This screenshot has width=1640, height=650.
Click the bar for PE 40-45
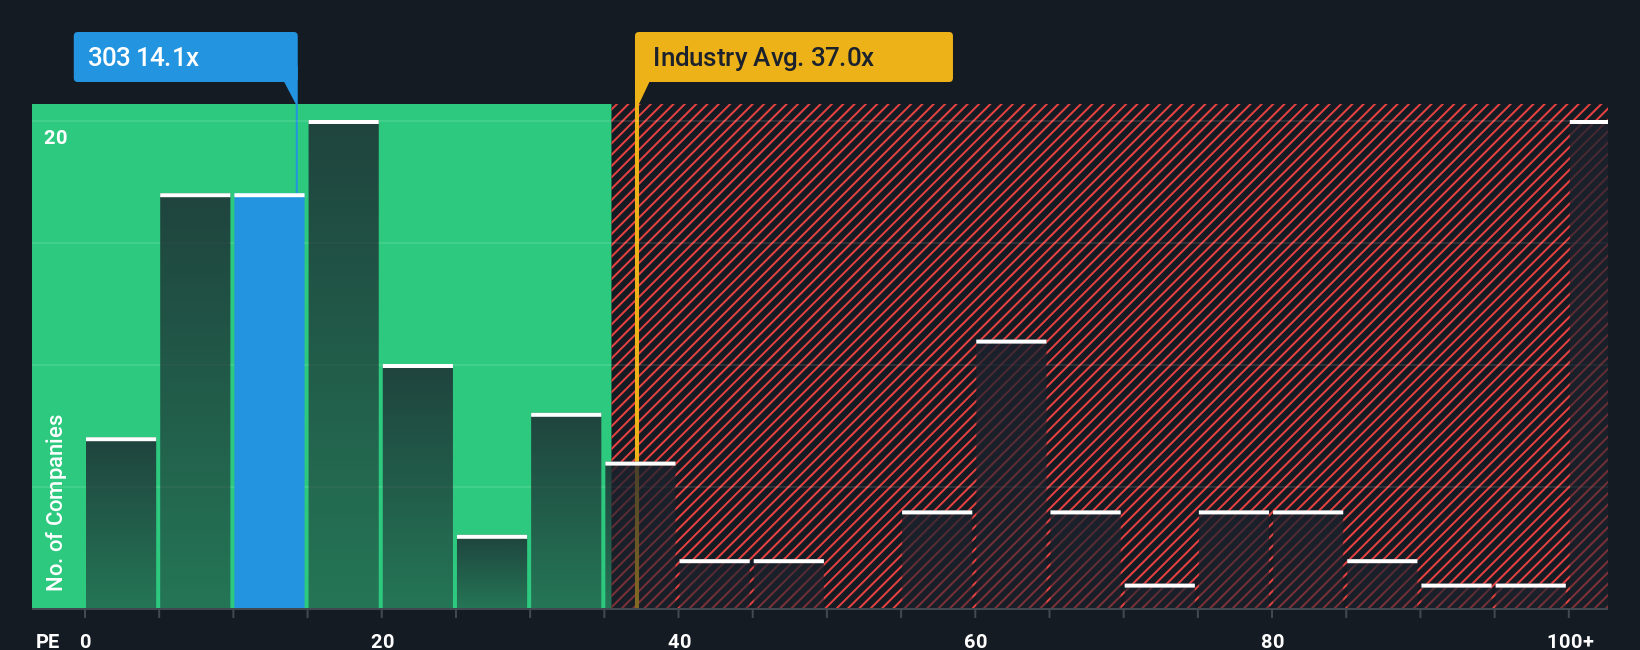pyautogui.click(x=714, y=584)
